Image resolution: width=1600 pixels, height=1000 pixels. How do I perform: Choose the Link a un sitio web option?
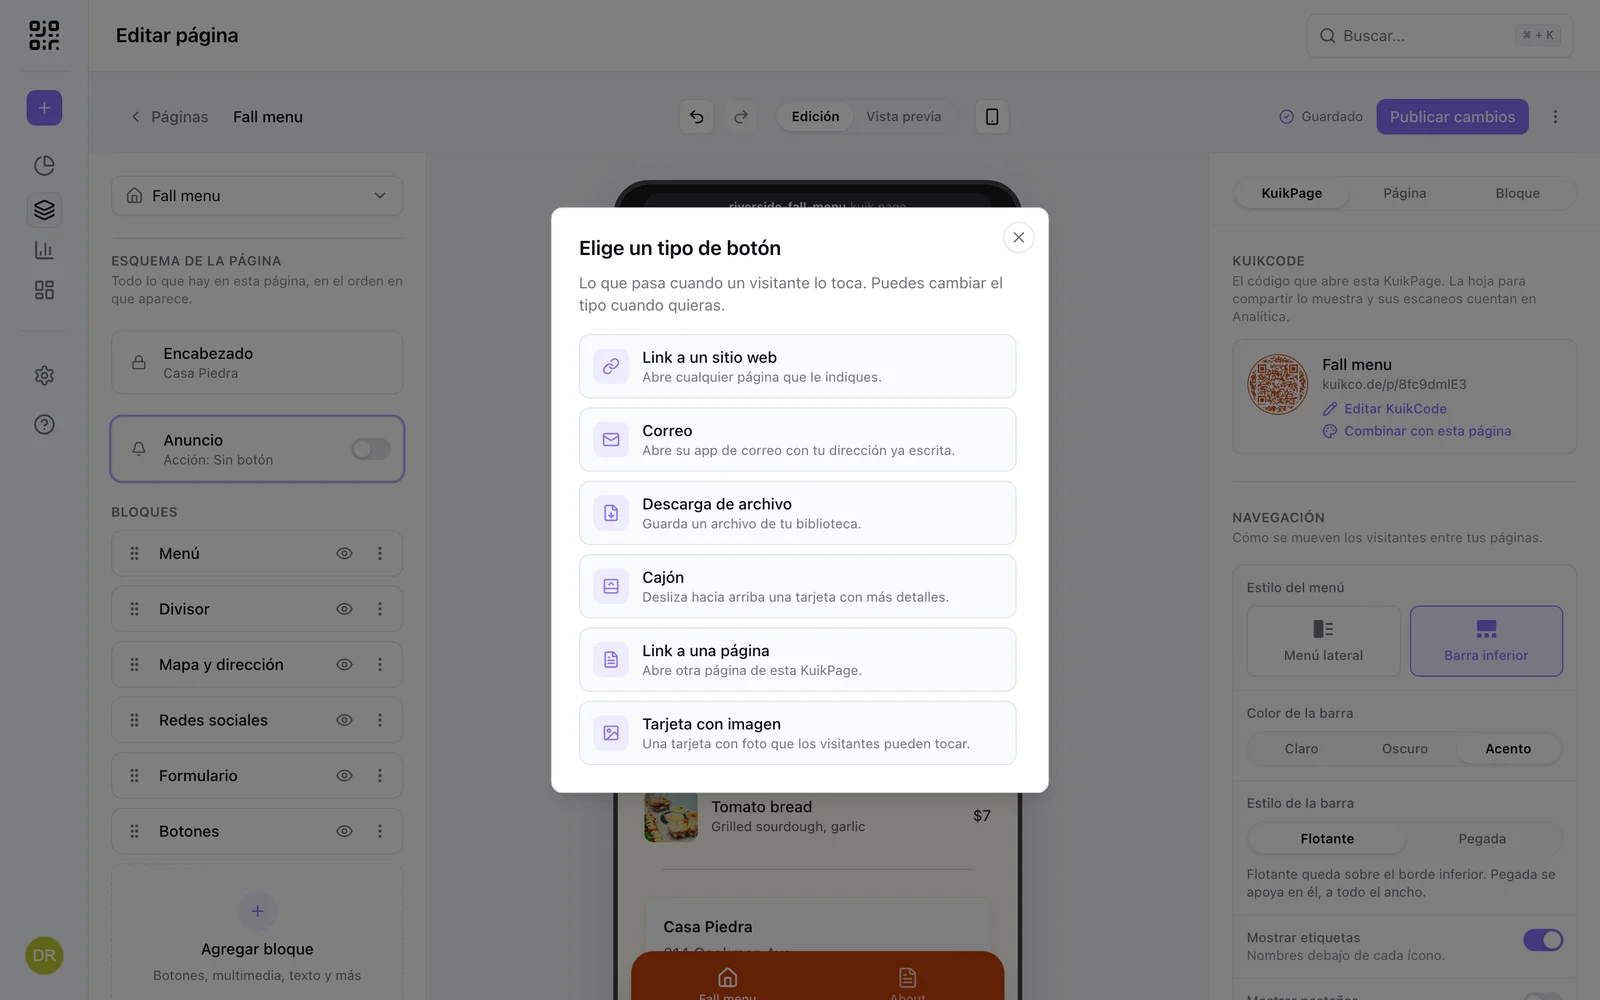pyautogui.click(x=797, y=366)
